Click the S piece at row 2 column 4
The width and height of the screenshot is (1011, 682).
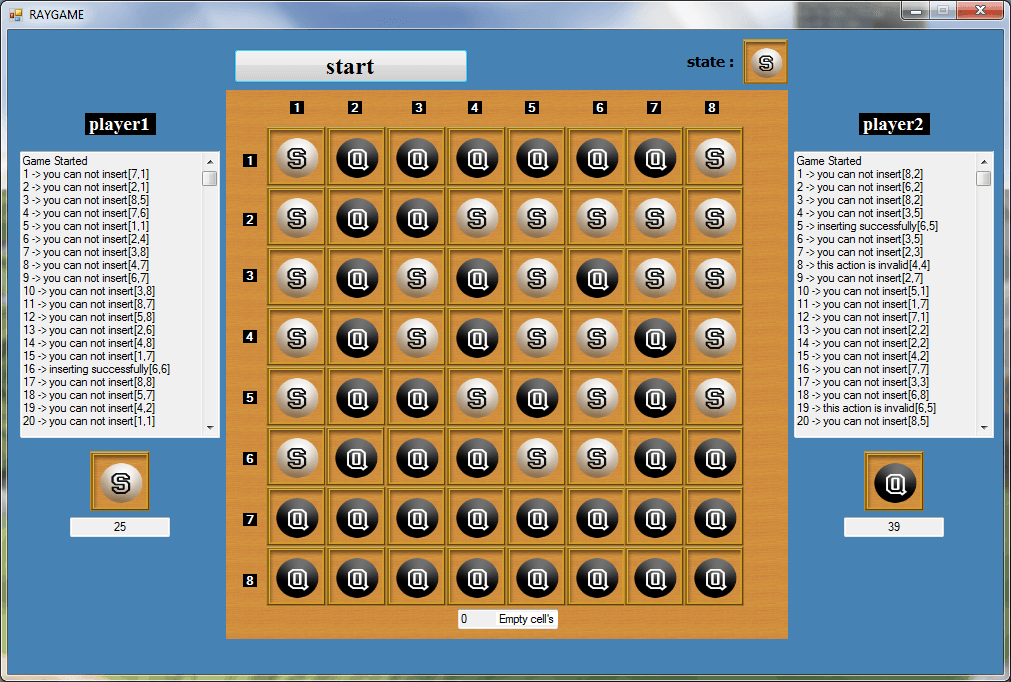pos(477,219)
